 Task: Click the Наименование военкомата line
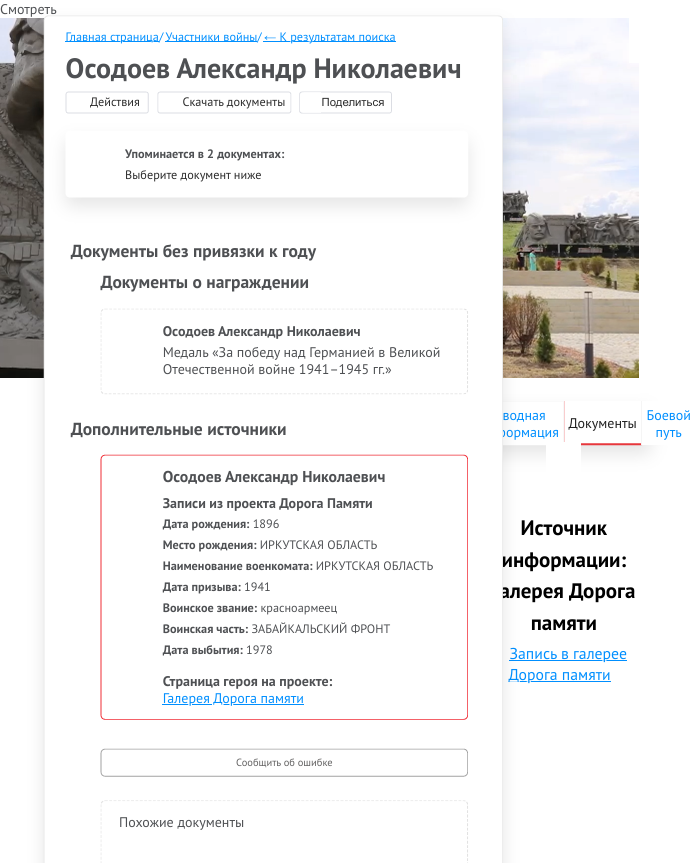coord(298,566)
